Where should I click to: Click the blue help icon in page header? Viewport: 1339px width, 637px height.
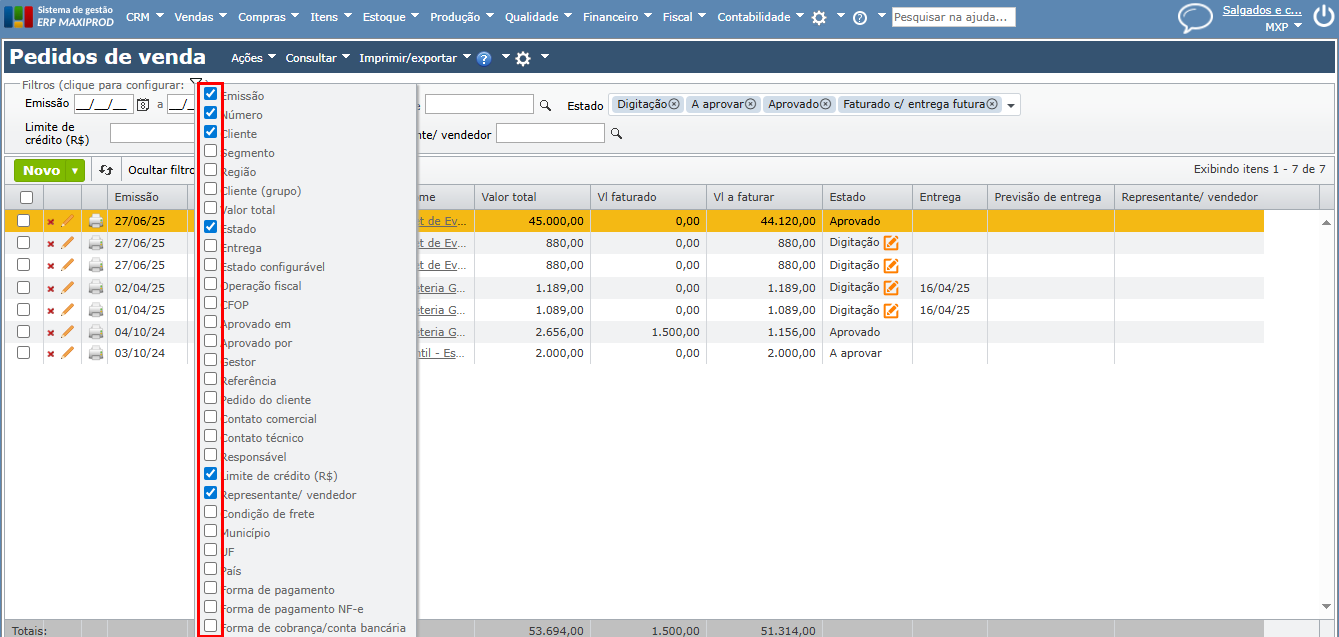[x=484, y=58]
